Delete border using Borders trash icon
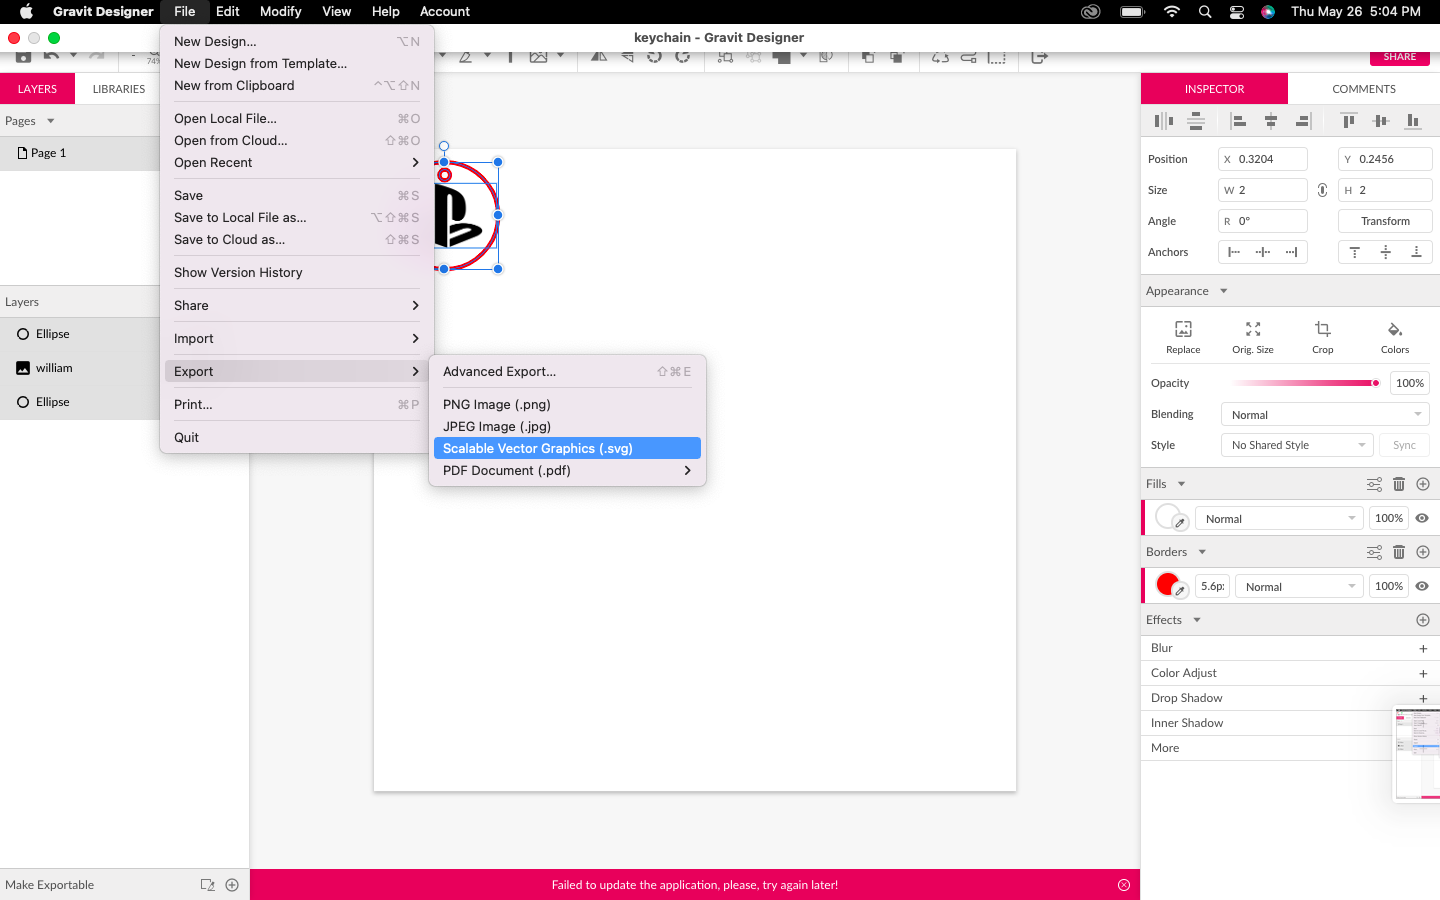Viewport: 1440px width, 900px height. tap(1399, 552)
